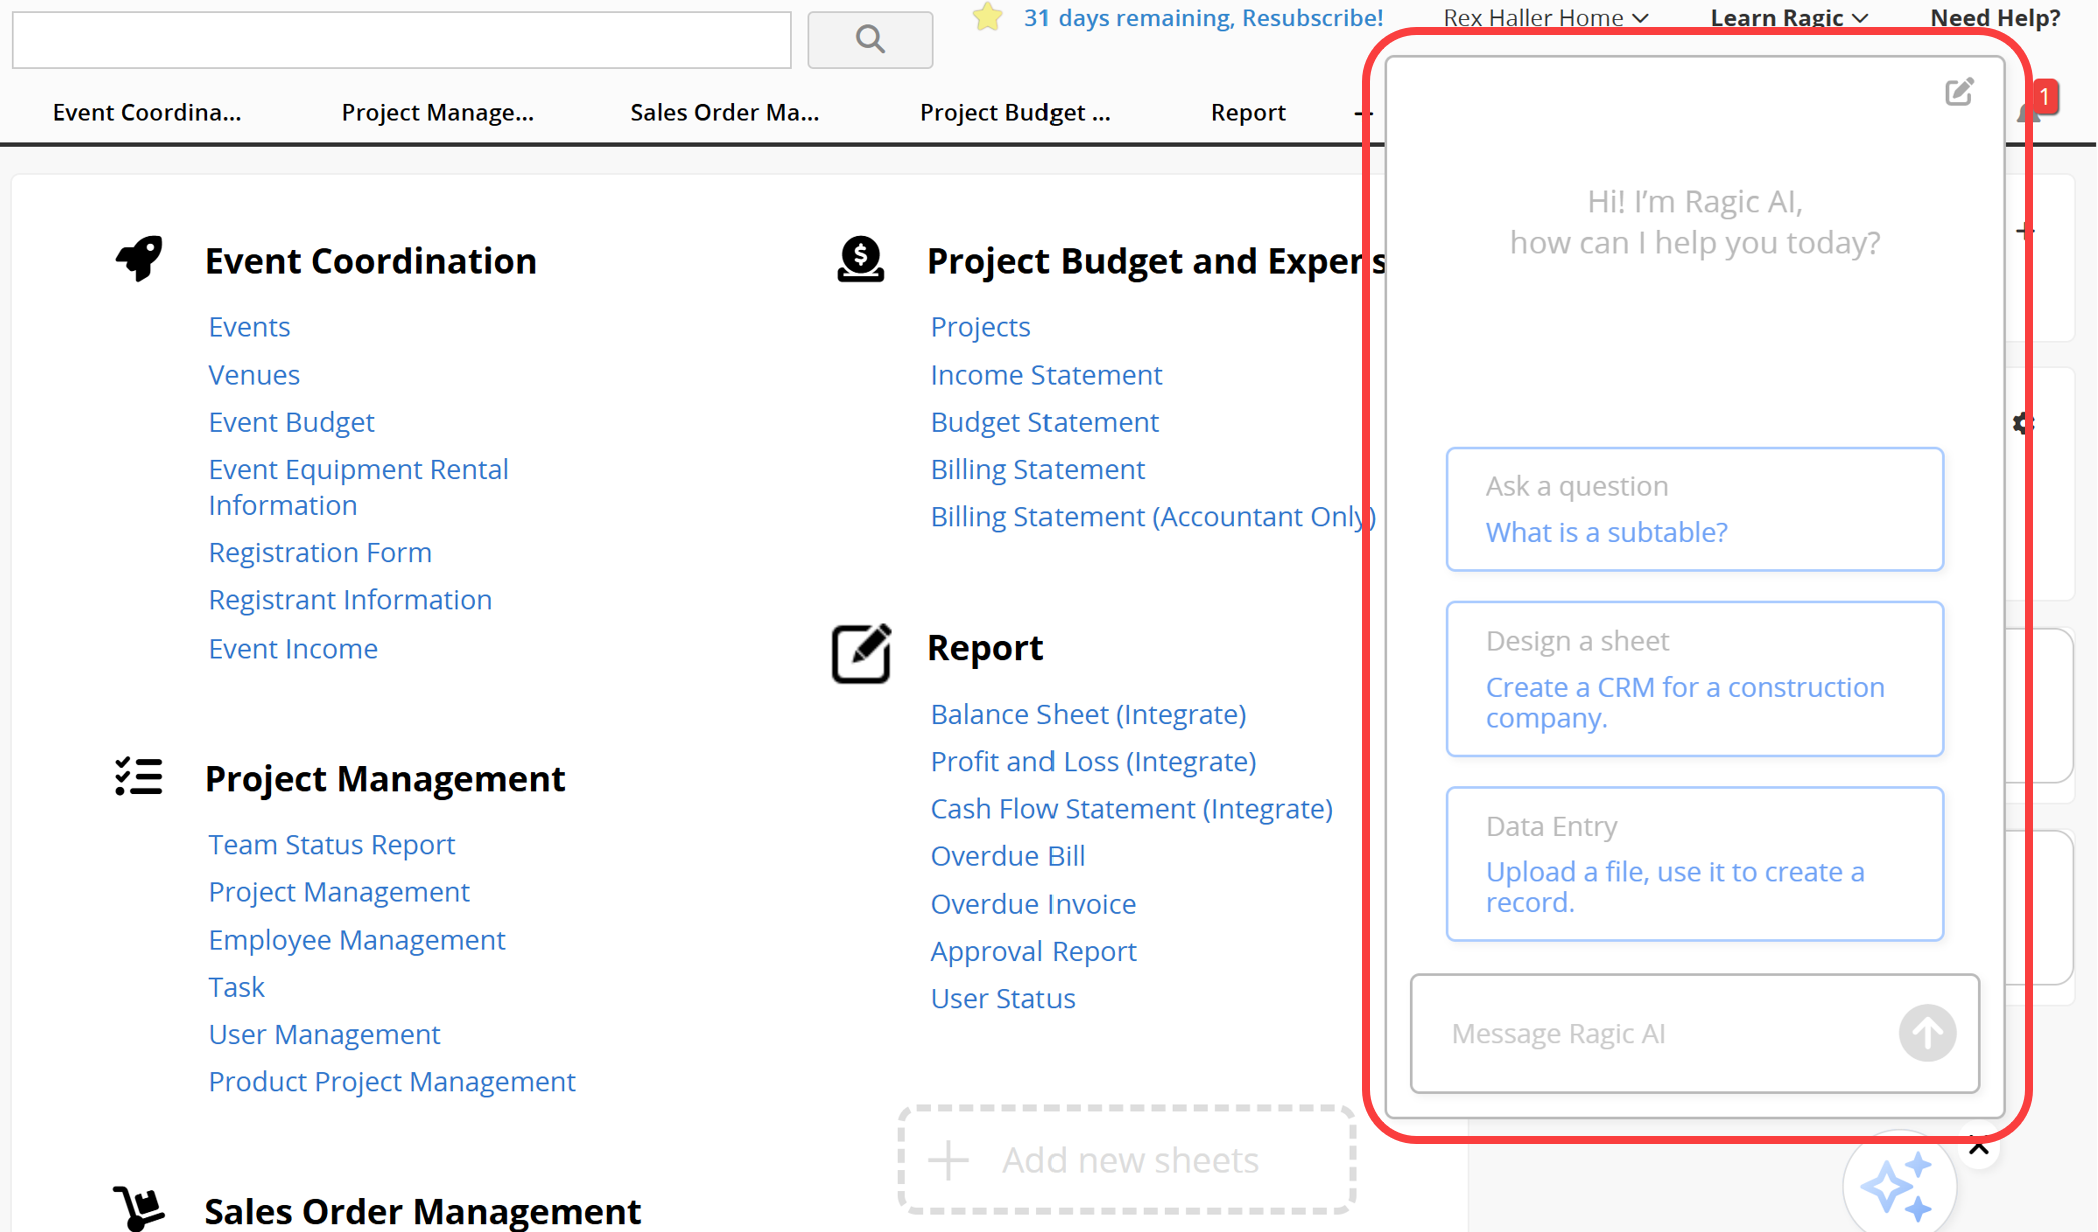Send message with up-arrow button
The image size is (2098, 1232).
[1927, 1033]
